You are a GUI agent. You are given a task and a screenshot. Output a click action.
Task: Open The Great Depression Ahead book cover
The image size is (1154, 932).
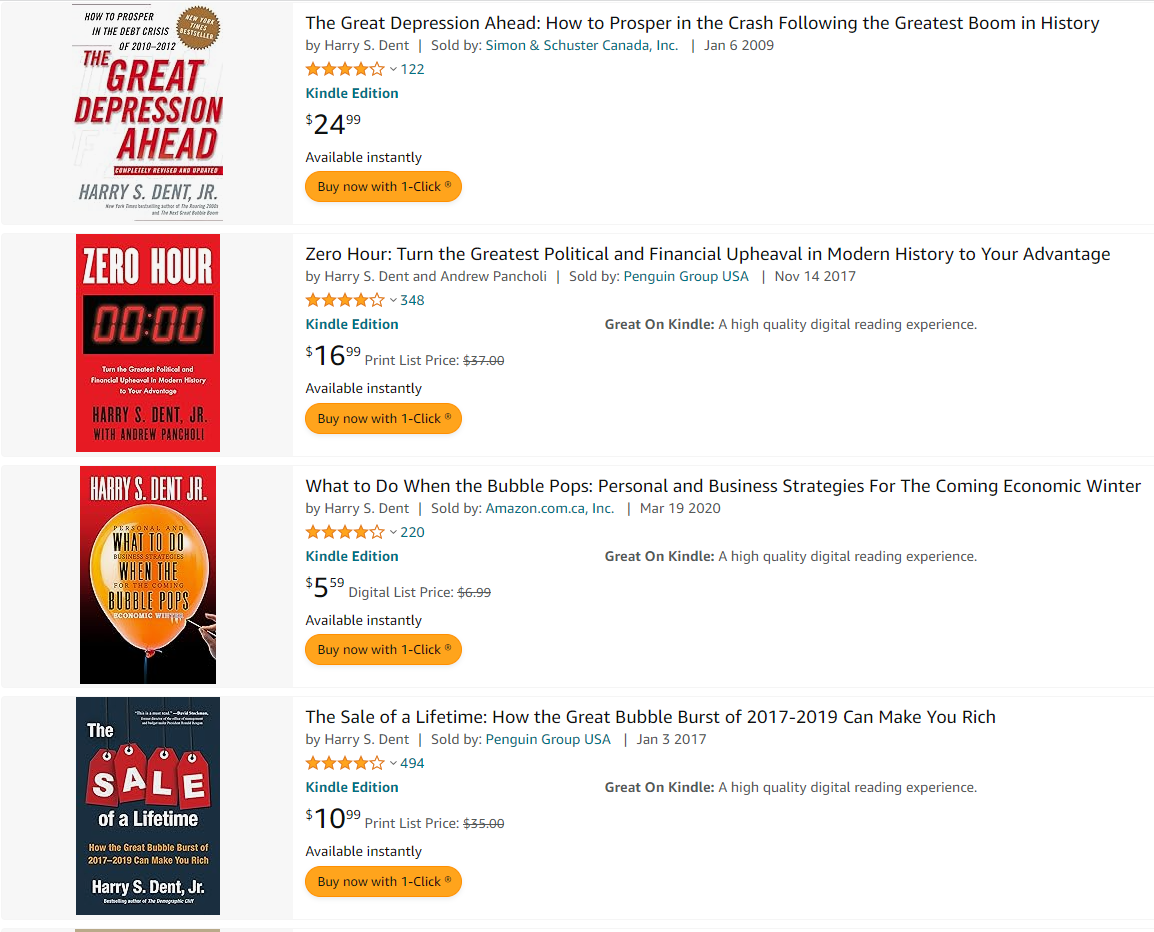point(147,111)
